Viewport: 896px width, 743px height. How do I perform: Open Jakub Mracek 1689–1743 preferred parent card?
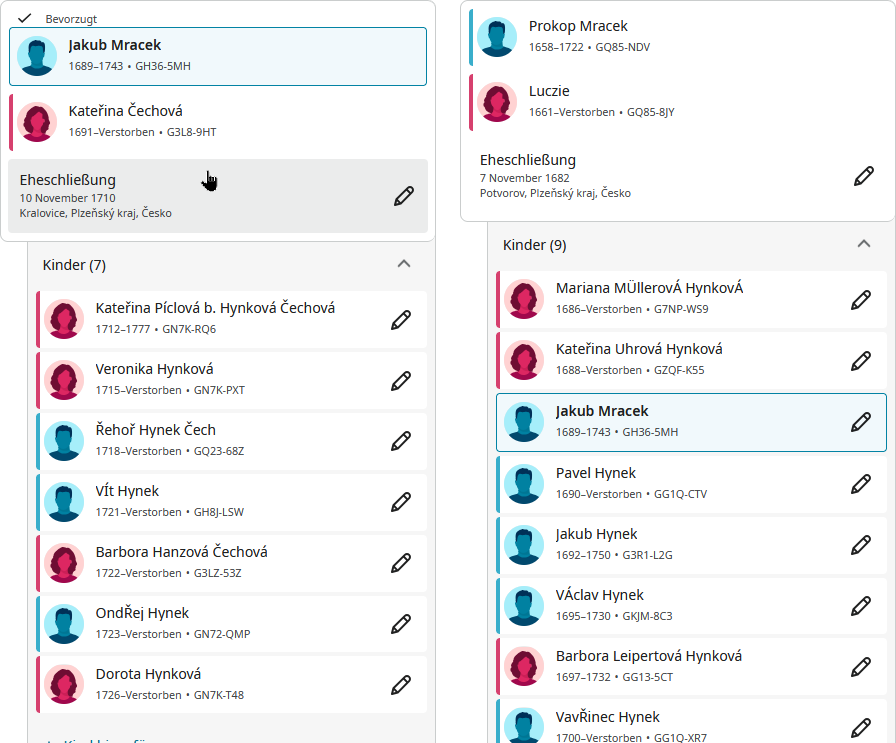click(x=218, y=57)
